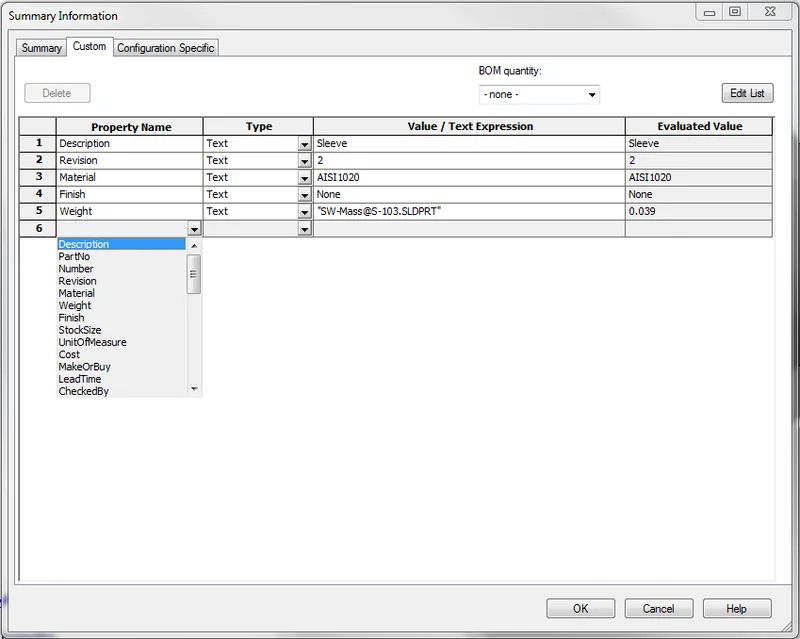The width and height of the screenshot is (800, 639).
Task: Select row header 3 for Material
Action: tap(37, 177)
